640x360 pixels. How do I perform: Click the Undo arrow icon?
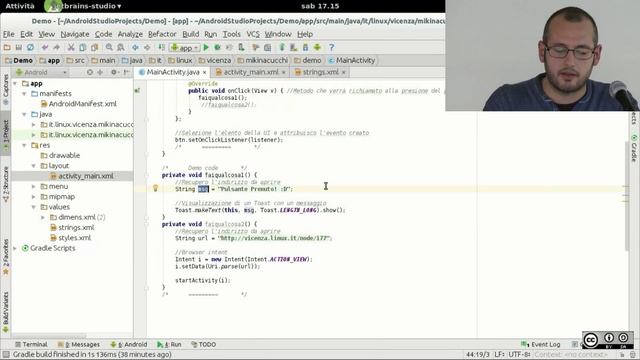coord(45,47)
